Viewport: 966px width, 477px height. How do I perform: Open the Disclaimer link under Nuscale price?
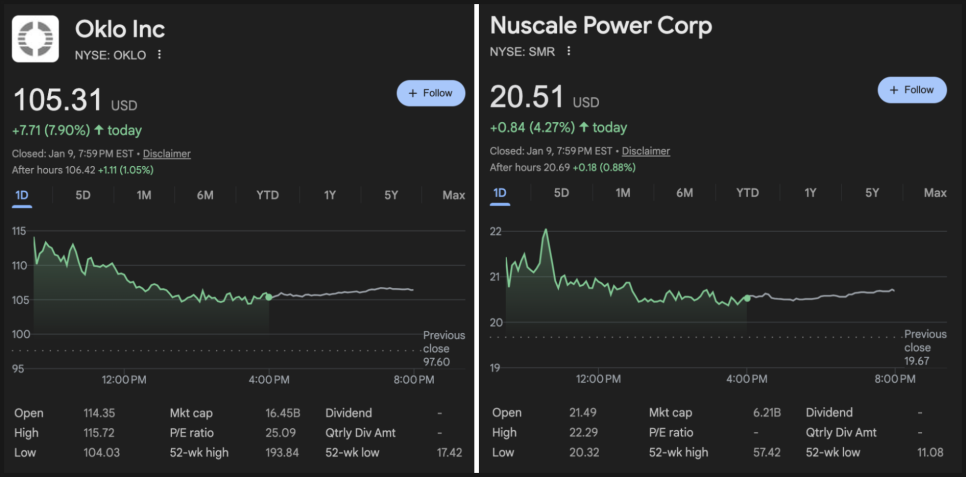point(646,151)
